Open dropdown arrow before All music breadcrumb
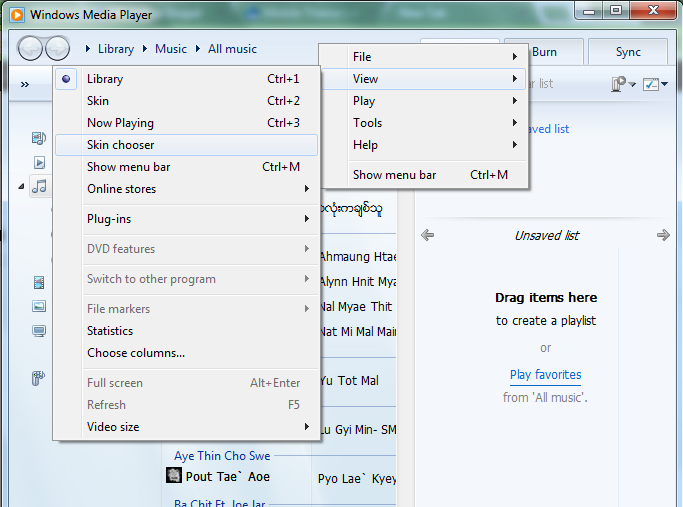The height and width of the screenshot is (507, 683). 198,49
